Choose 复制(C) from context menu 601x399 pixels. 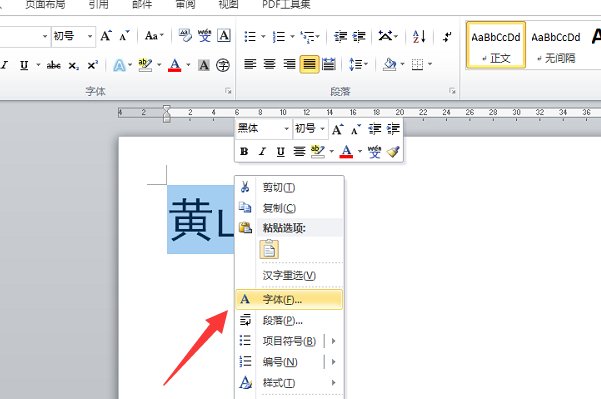click(289, 208)
